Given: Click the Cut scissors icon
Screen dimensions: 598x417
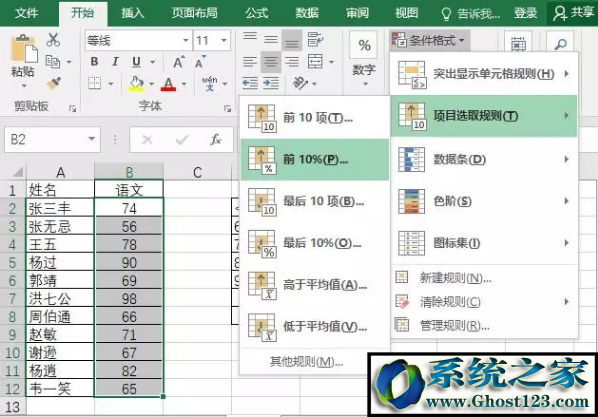Looking at the screenshot, I should coord(53,40).
